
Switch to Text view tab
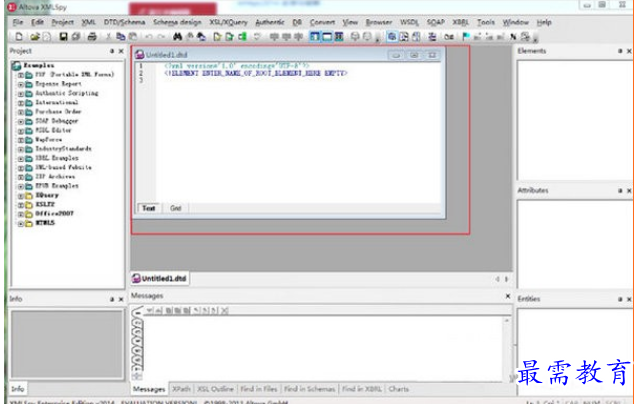(148, 208)
